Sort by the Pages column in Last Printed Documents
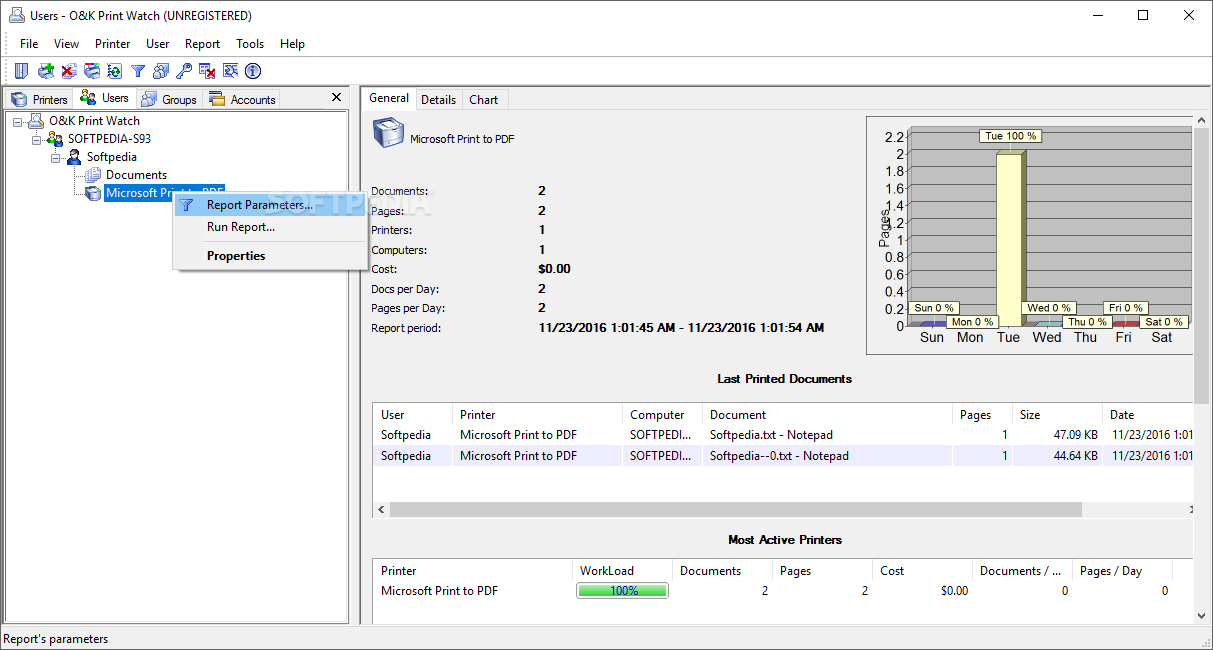The width and height of the screenshot is (1213, 650). (982, 415)
